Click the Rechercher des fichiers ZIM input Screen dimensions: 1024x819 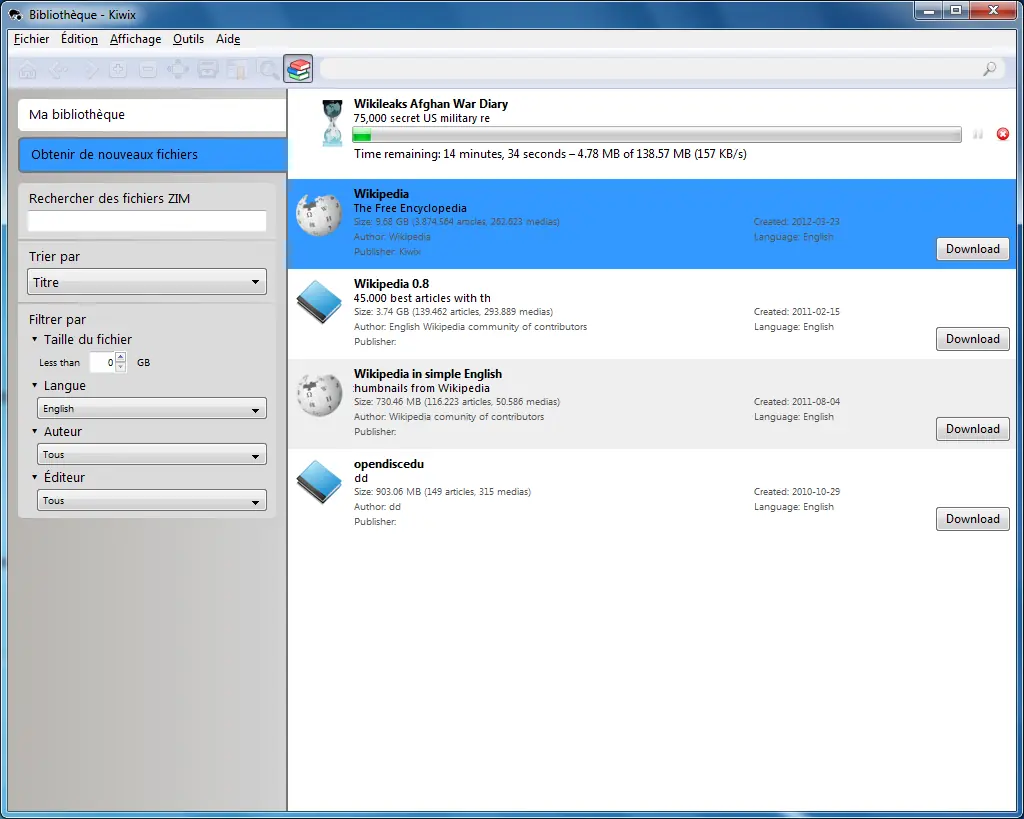tap(147, 221)
